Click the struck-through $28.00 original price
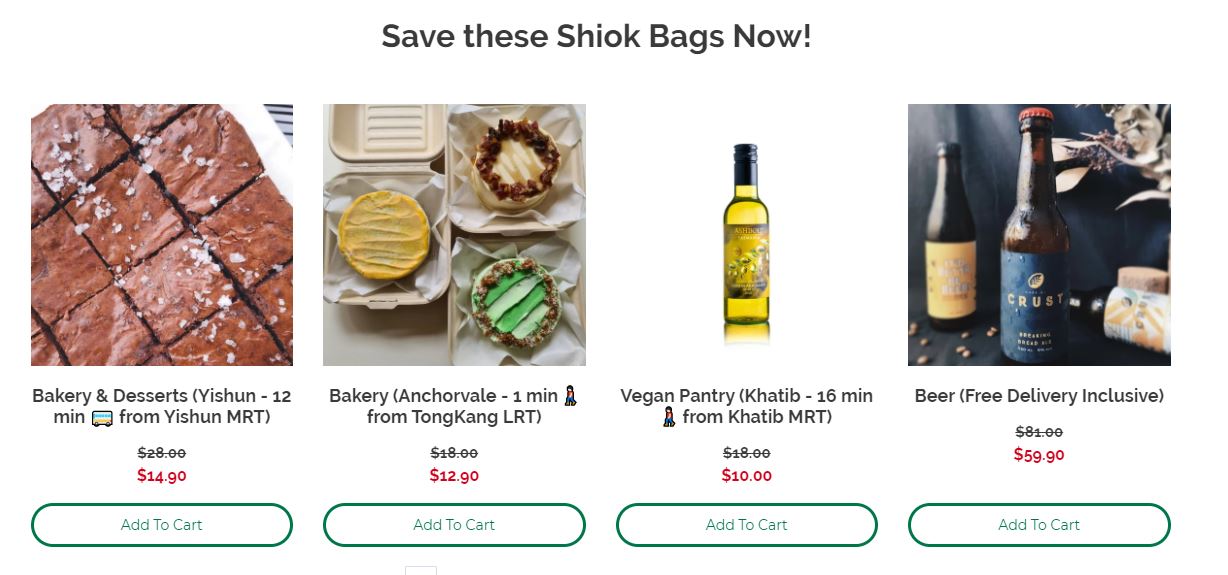 pos(162,453)
